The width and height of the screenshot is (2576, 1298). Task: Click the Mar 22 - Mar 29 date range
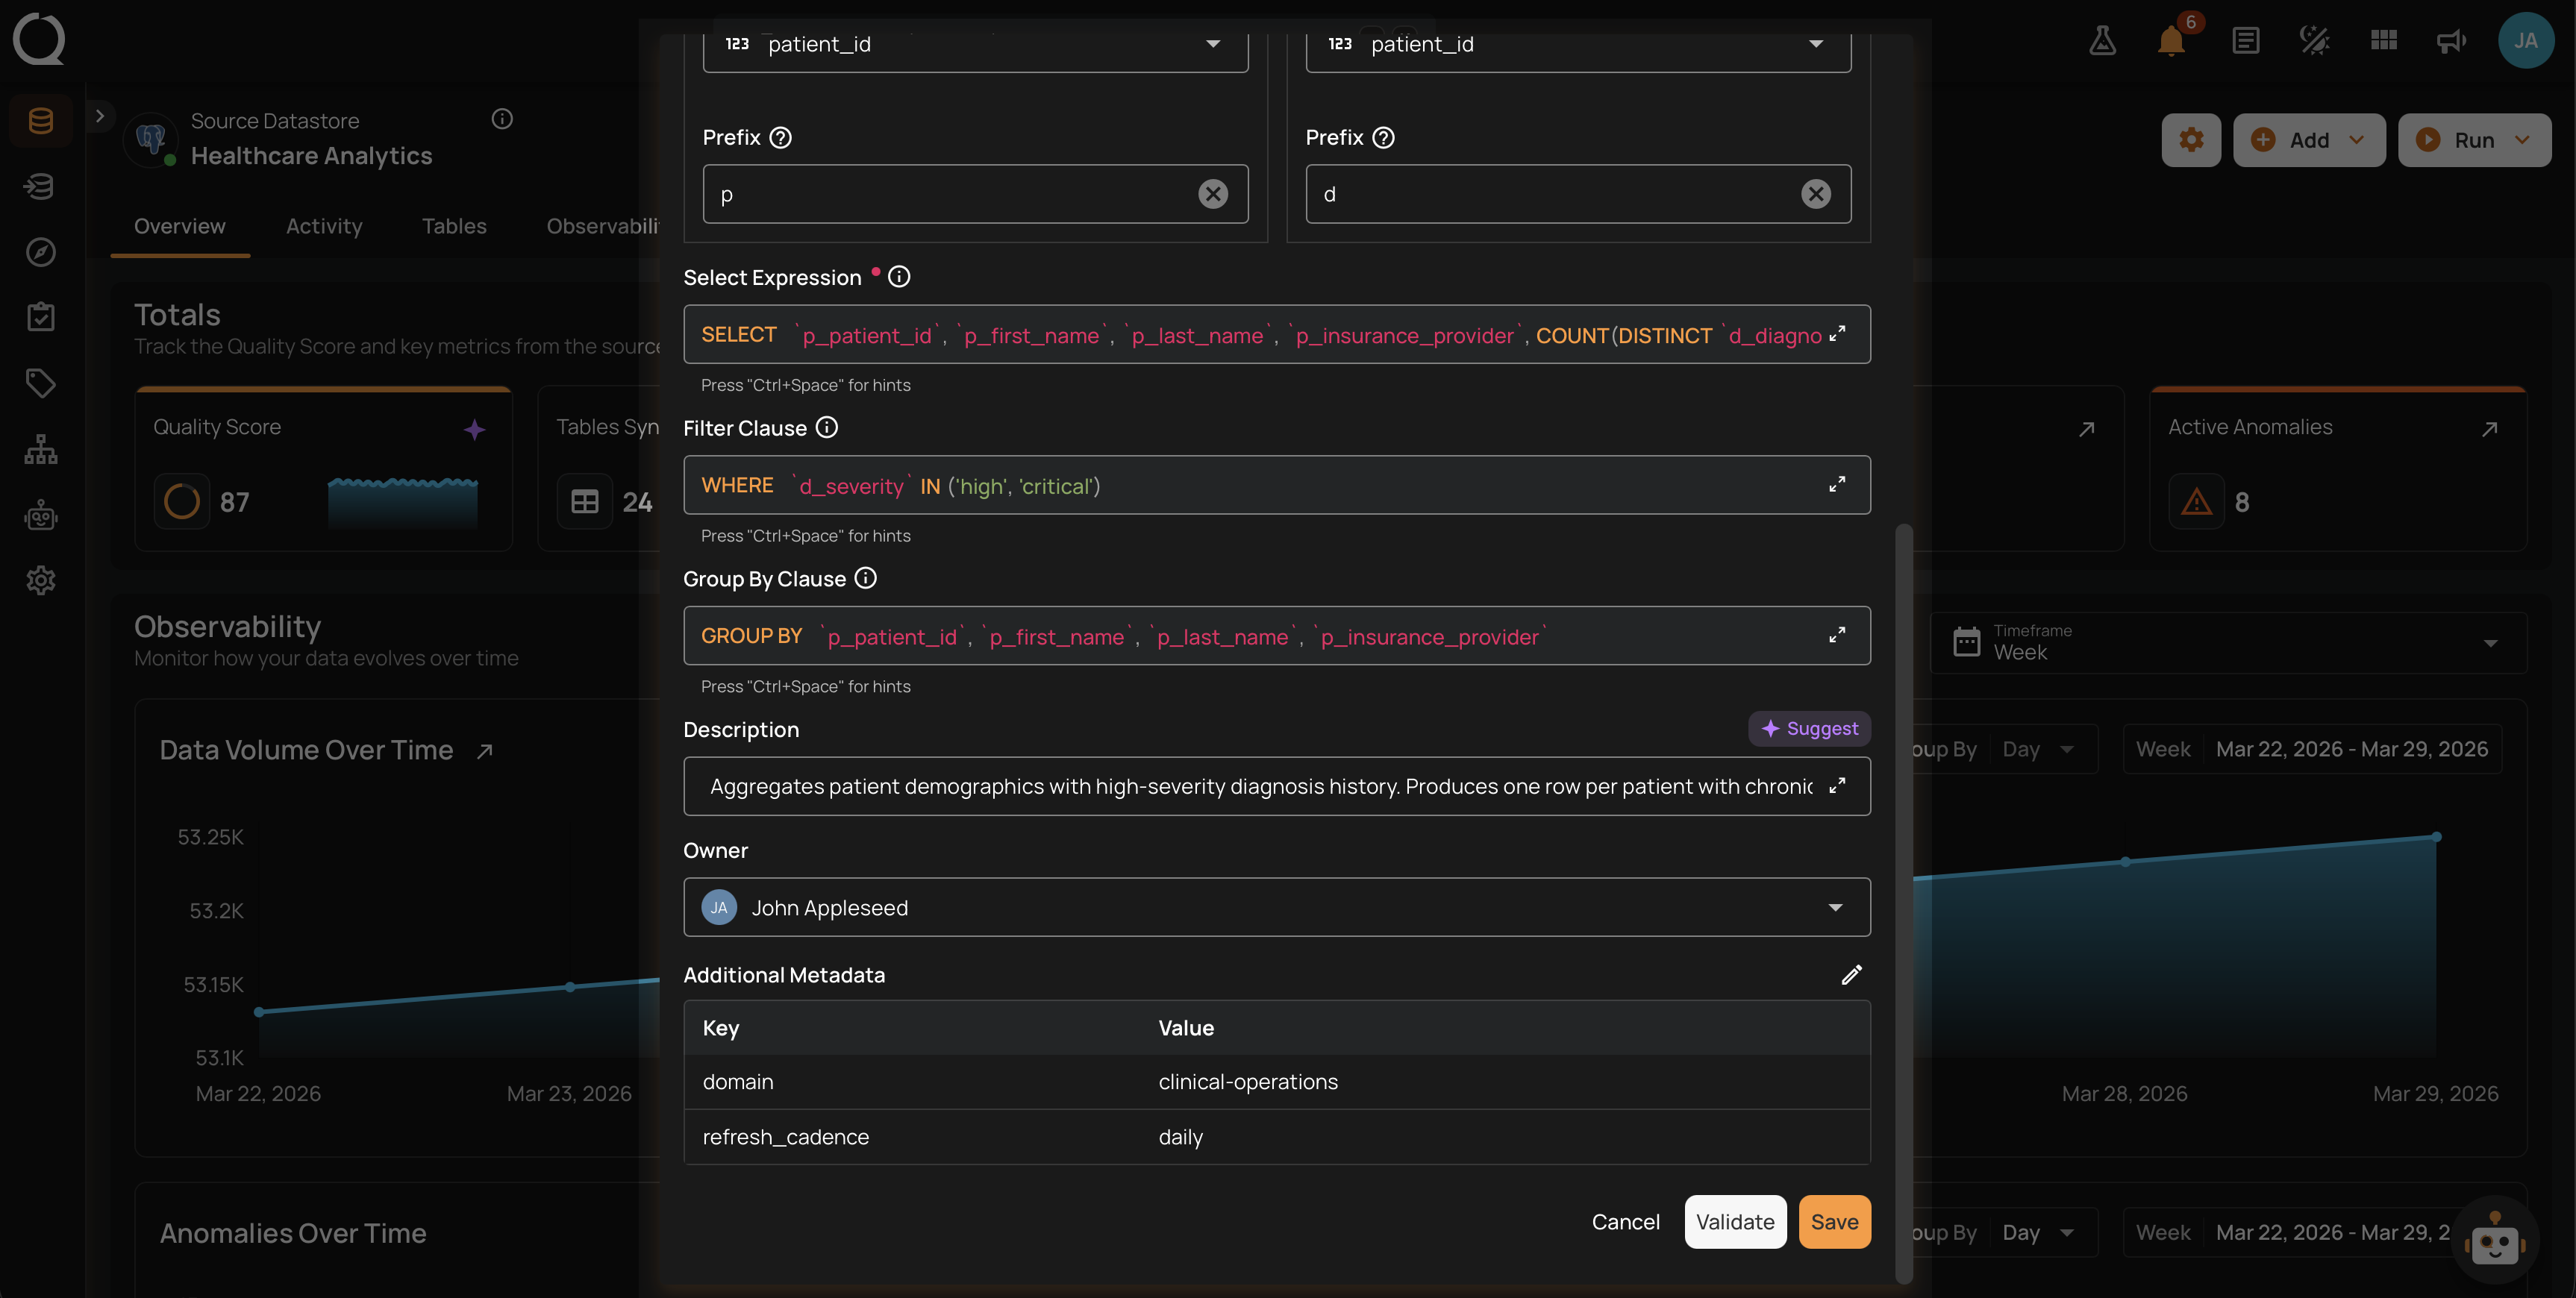(x=2351, y=750)
